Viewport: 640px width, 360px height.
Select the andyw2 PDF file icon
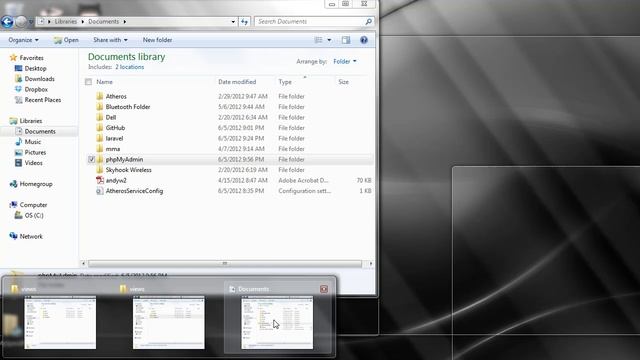point(100,180)
